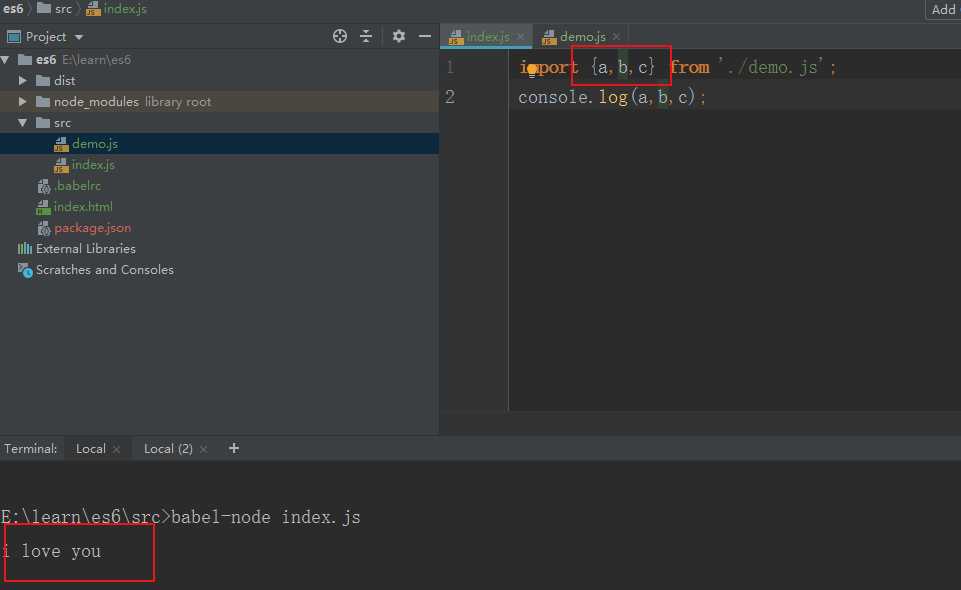Select the .babelrc file
Viewport: 961px width, 590px height.
point(77,186)
